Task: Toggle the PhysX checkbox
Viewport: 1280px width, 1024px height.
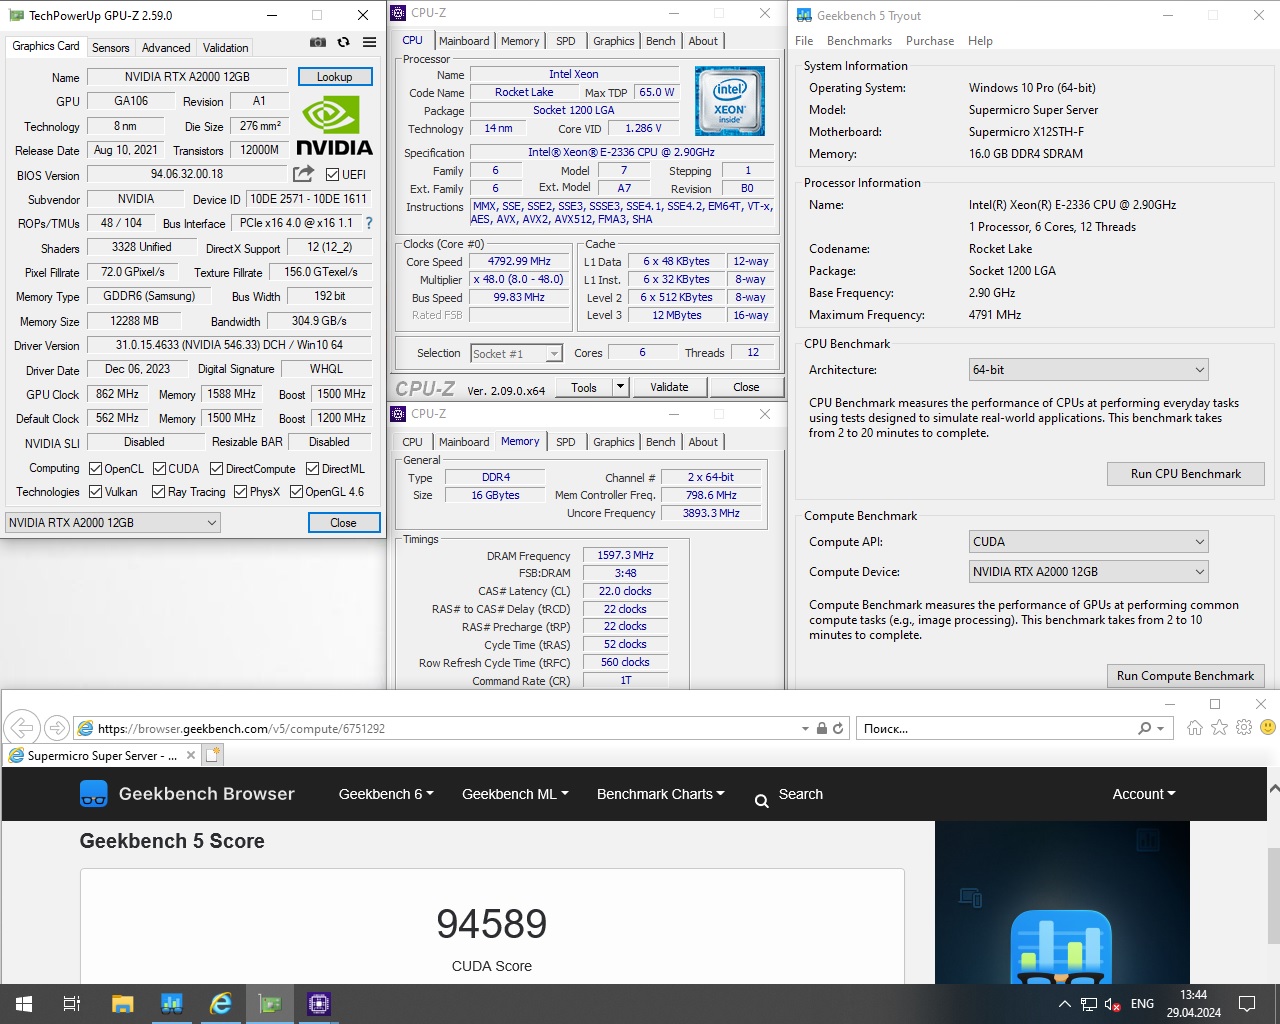Action: pos(240,492)
